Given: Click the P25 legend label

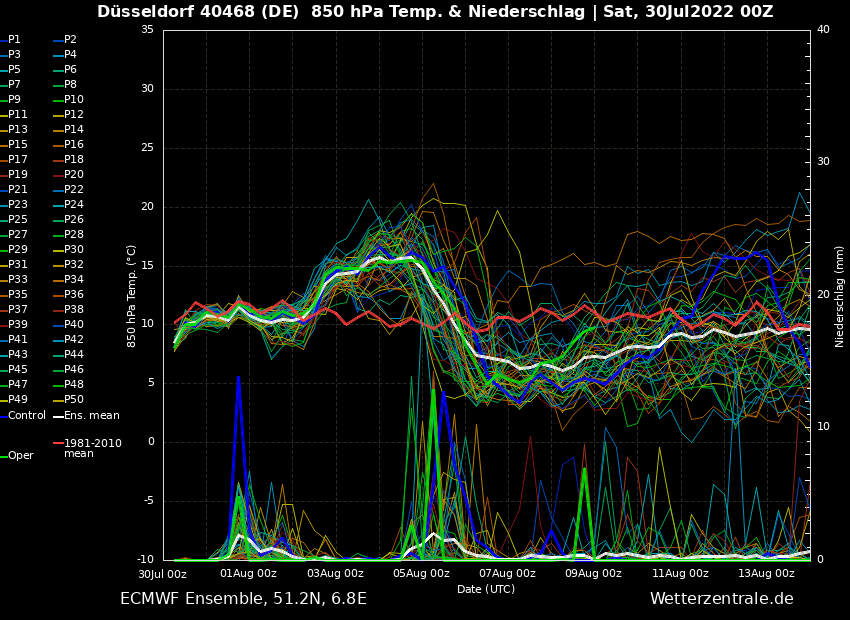Looking at the screenshot, I should [x=18, y=220].
